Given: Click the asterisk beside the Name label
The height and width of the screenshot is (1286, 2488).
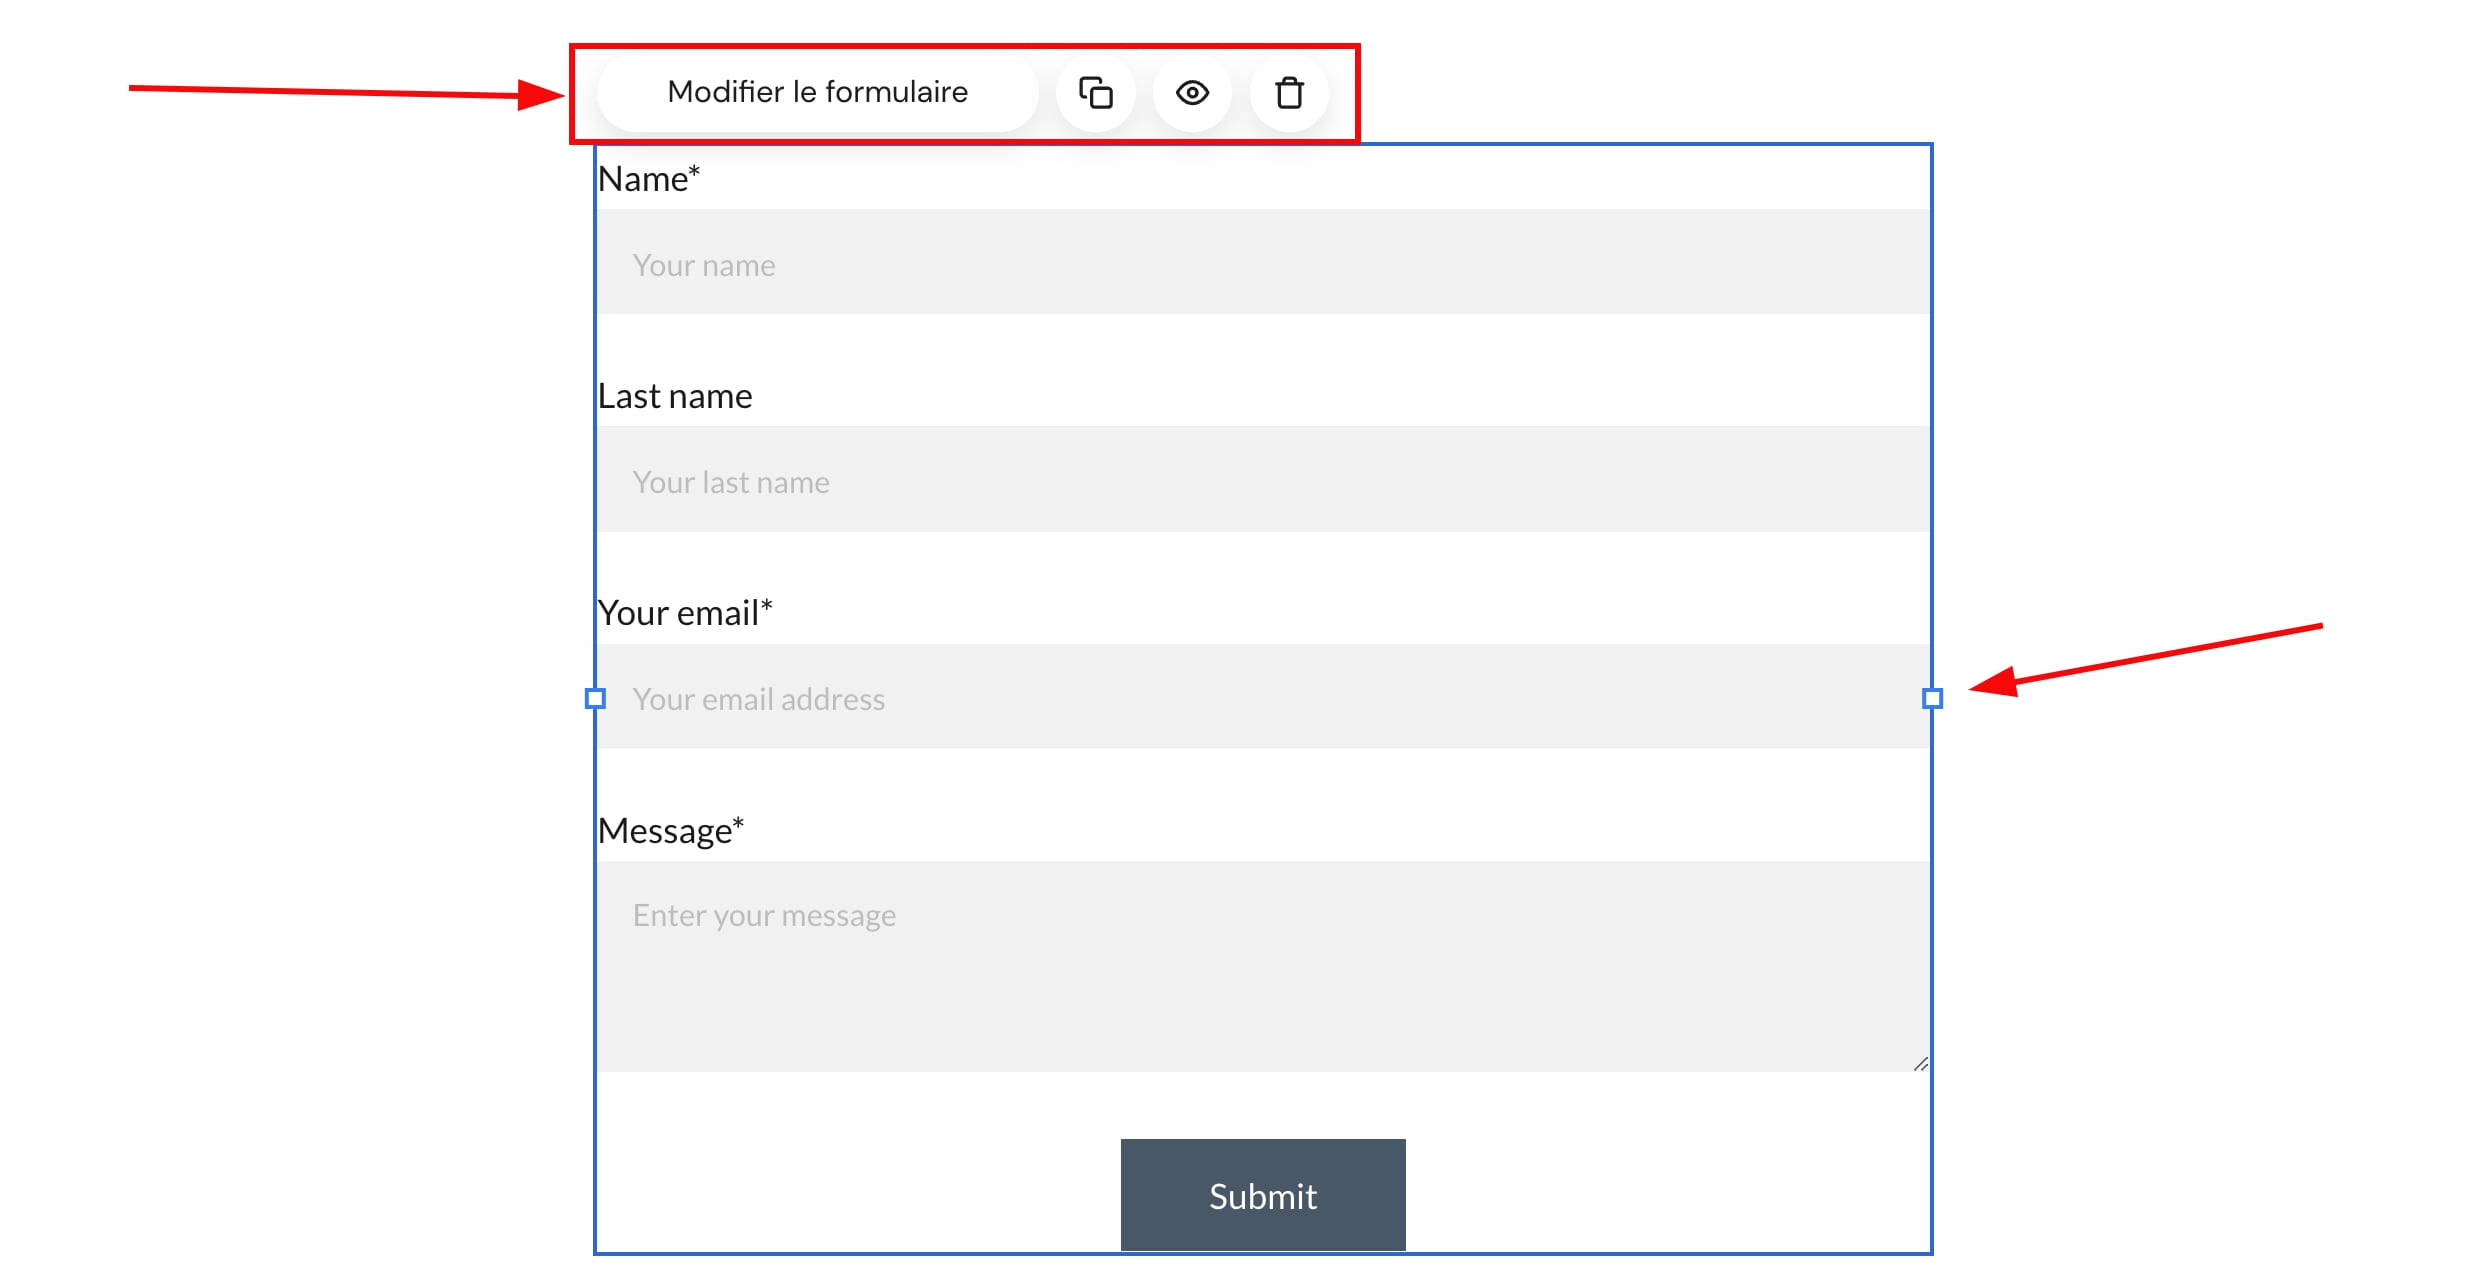Looking at the screenshot, I should tap(694, 172).
